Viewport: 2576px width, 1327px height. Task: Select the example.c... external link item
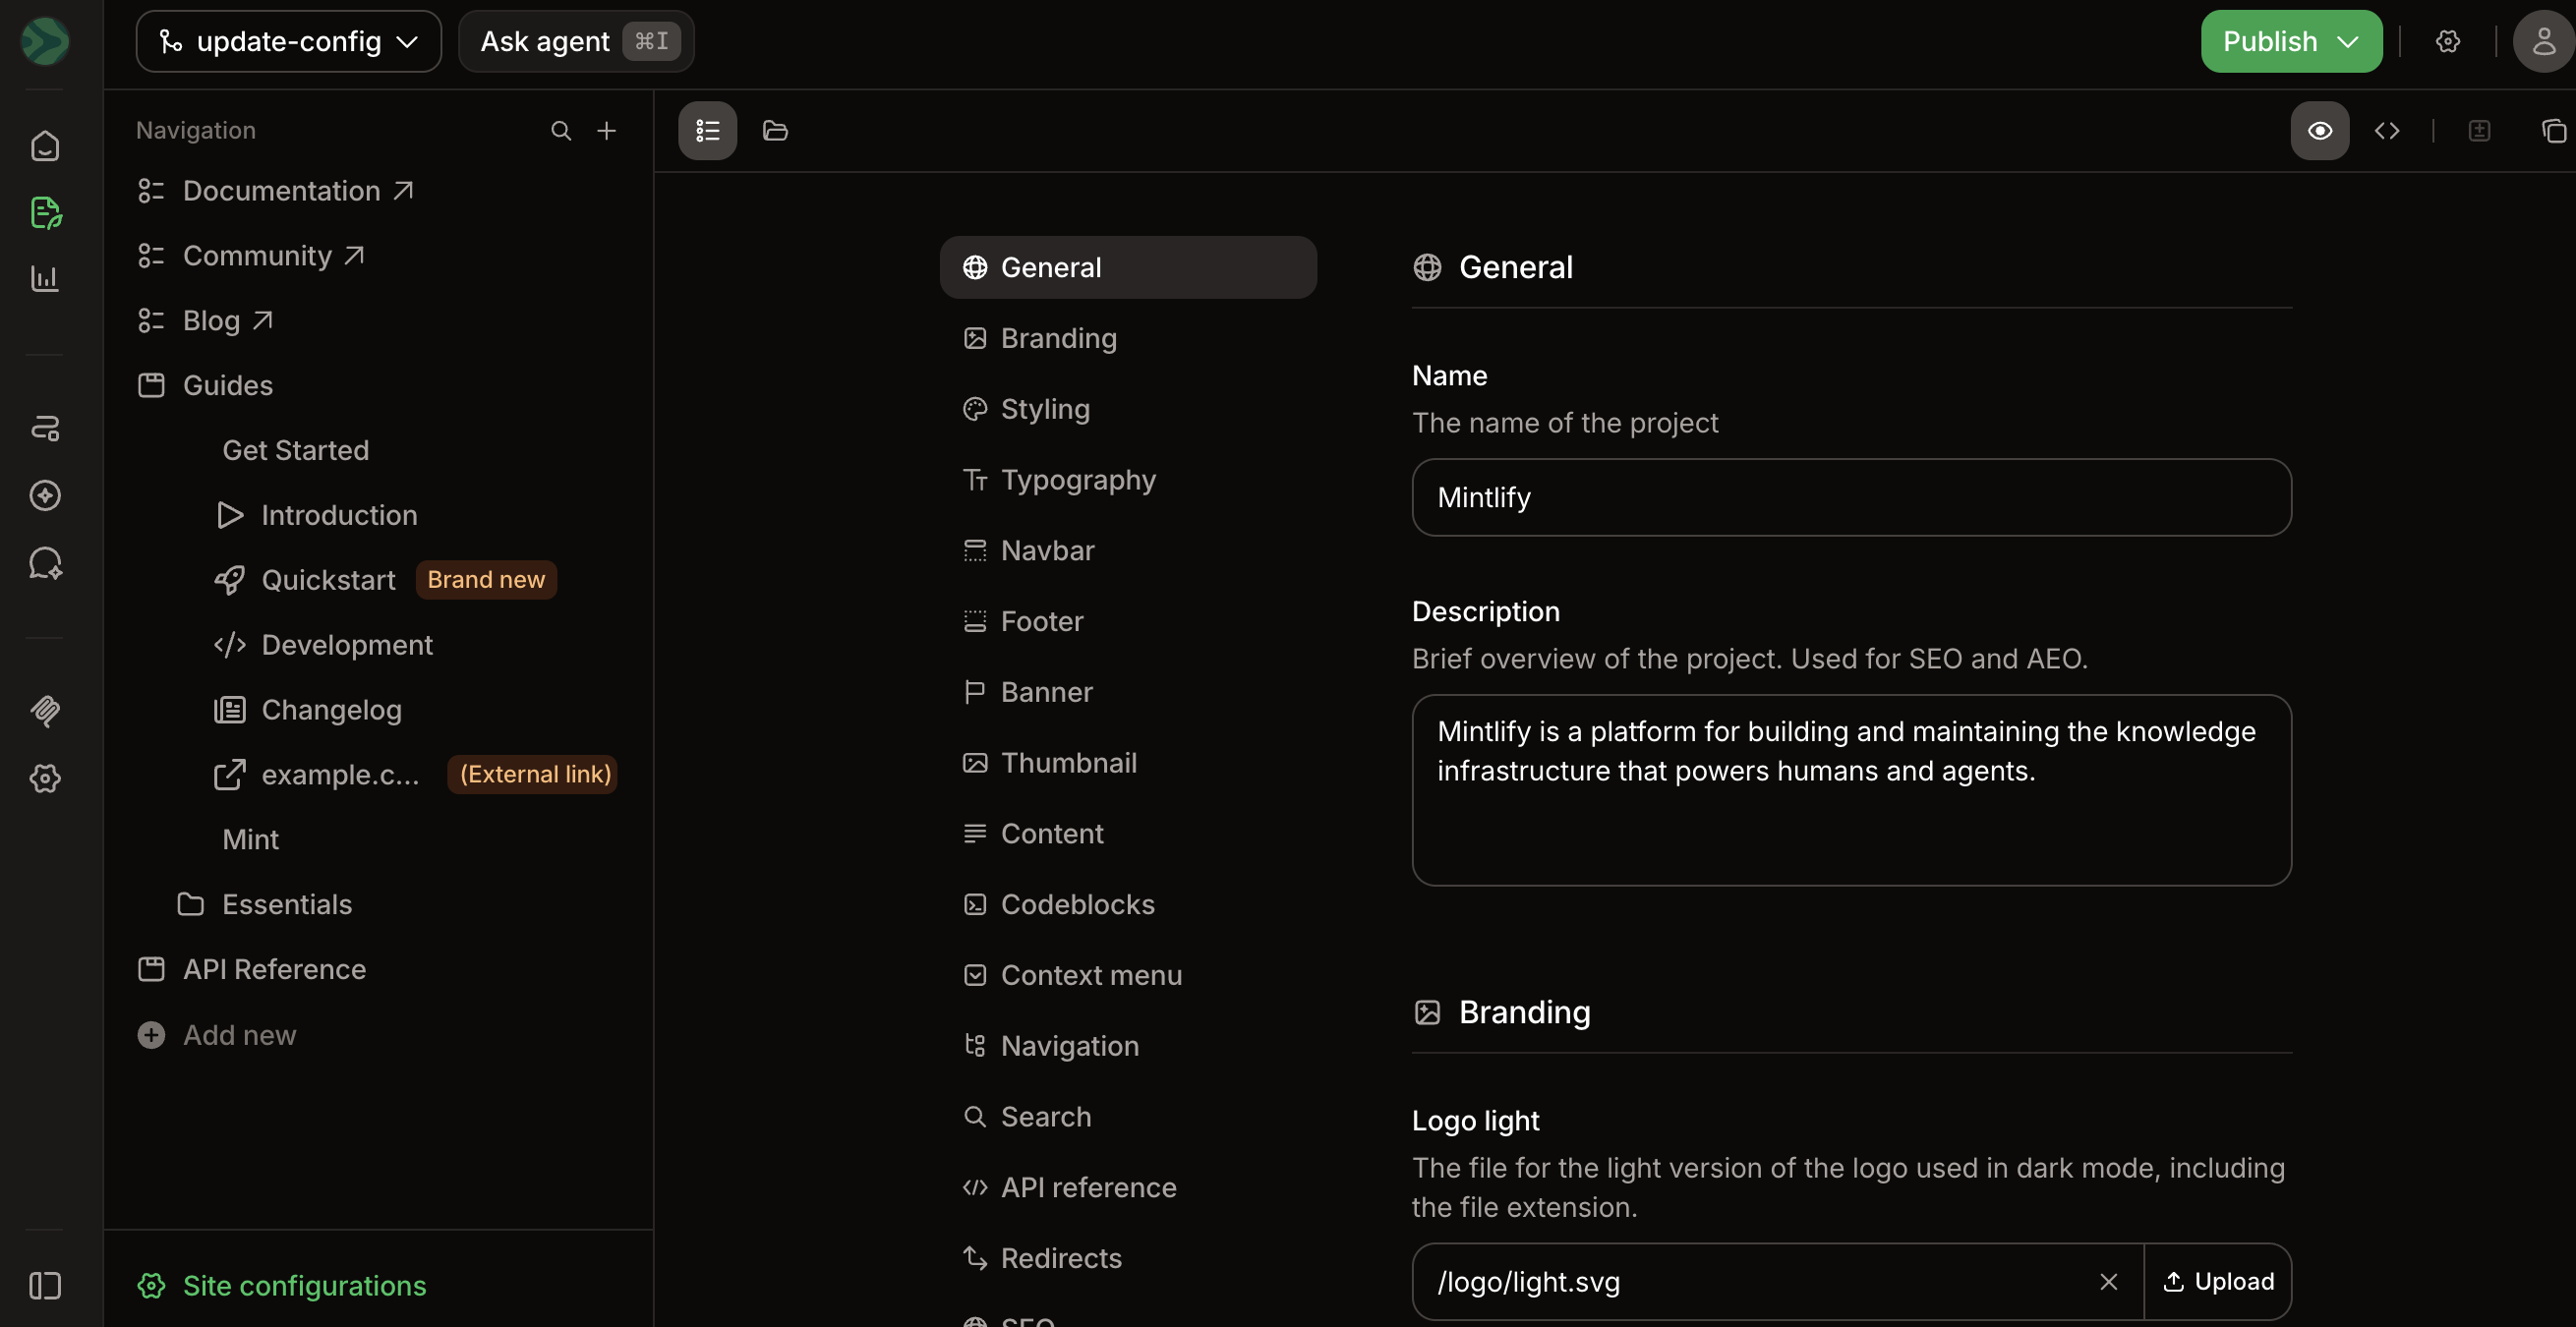pos(318,774)
